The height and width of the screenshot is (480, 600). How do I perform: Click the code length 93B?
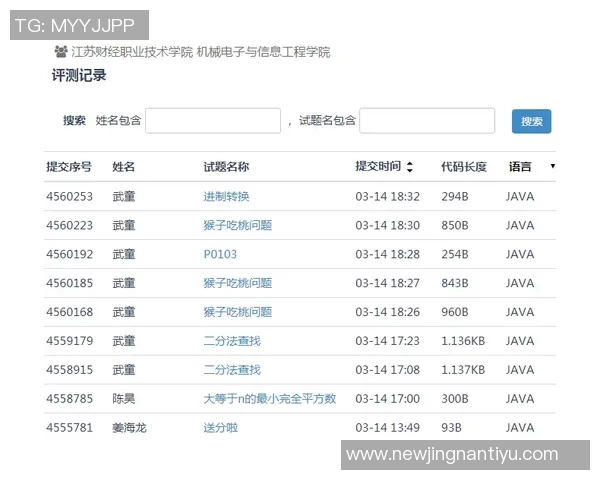tap(451, 428)
